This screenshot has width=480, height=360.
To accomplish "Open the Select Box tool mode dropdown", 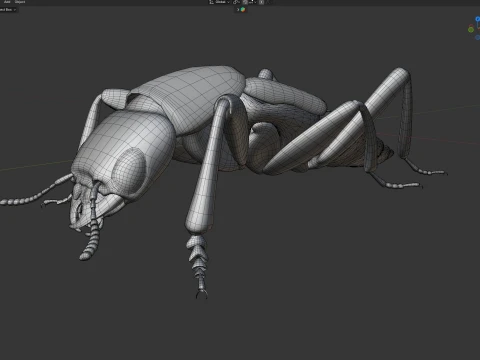I will 7,10.
